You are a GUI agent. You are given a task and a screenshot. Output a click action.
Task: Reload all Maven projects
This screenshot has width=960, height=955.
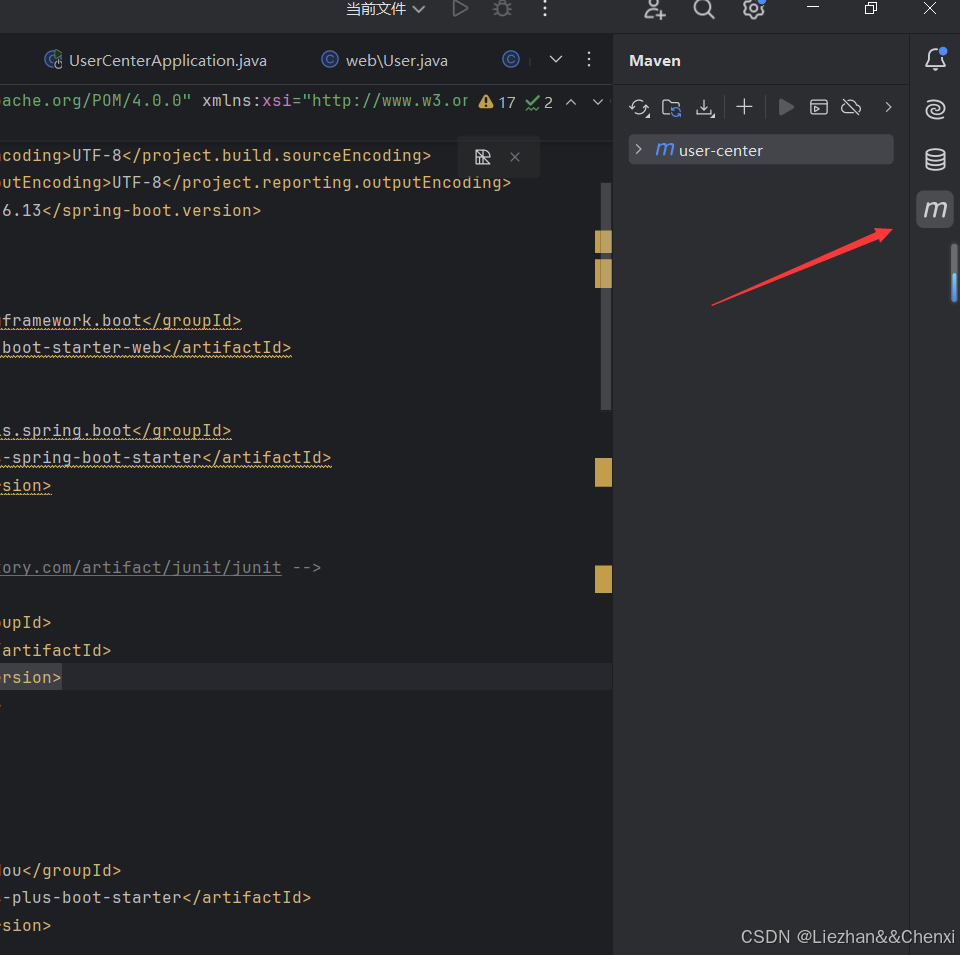[639, 108]
